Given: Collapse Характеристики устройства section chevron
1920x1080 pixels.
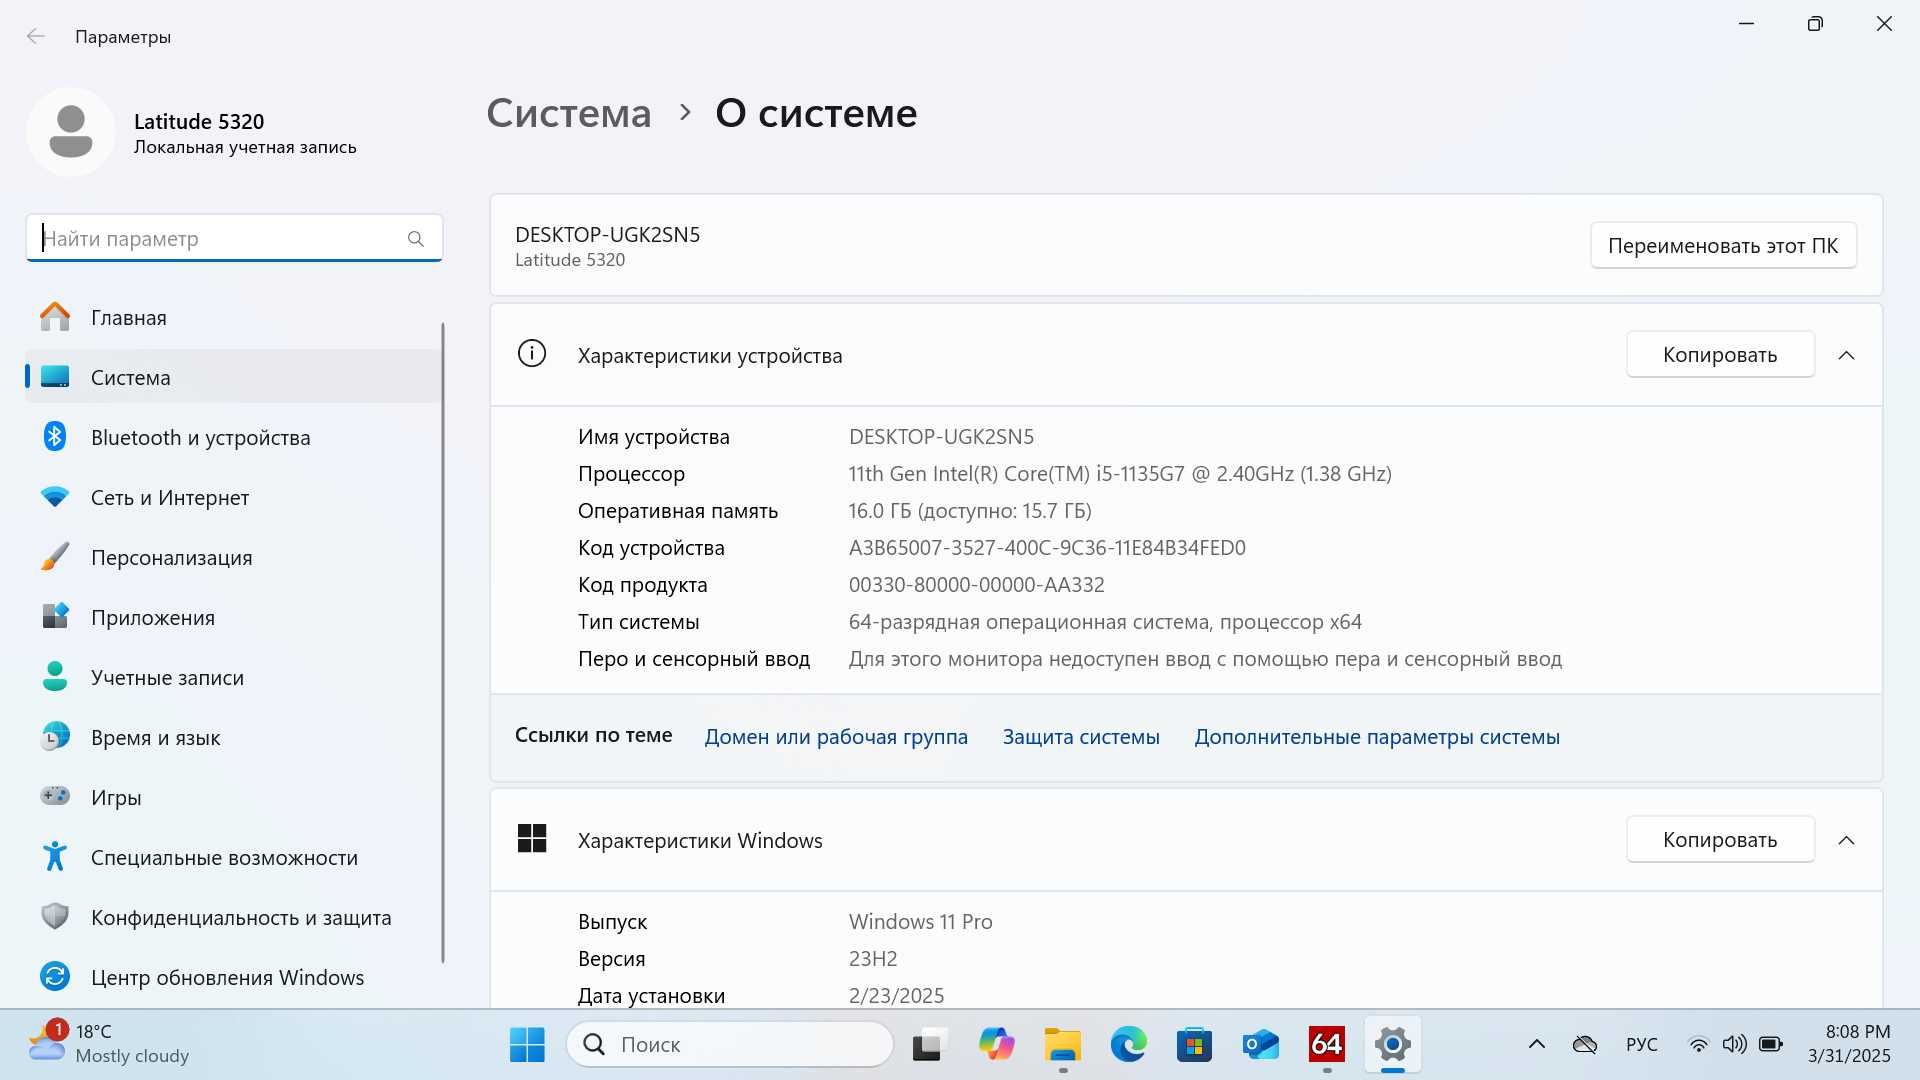Looking at the screenshot, I should [x=1846, y=355].
